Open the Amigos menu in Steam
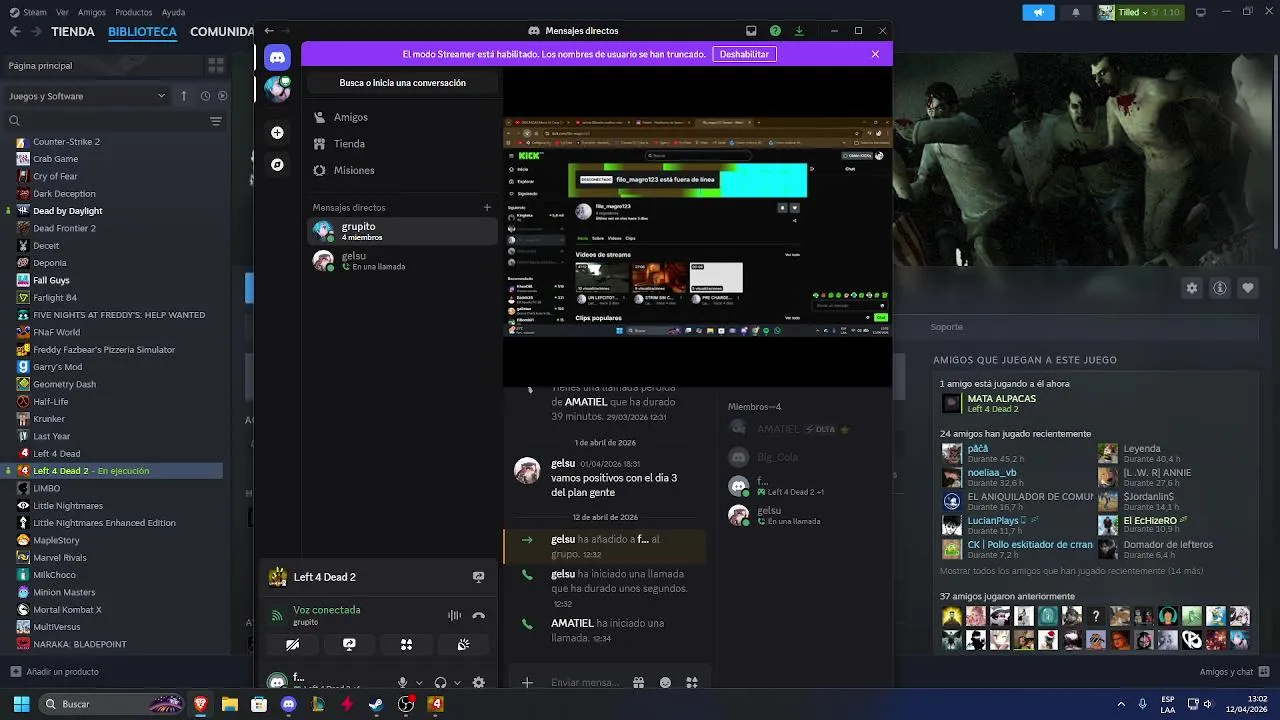 [x=92, y=12]
